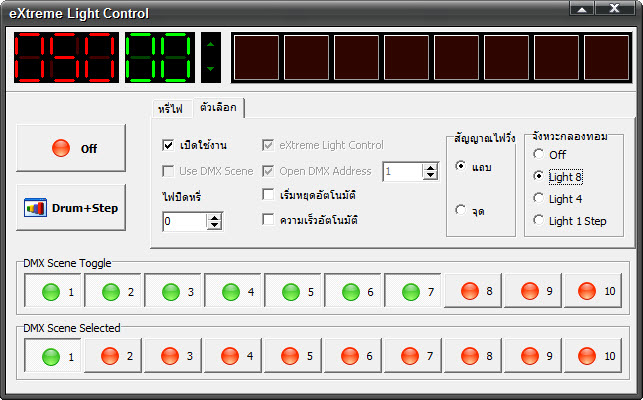Toggle DMX Scene Toggle button 8
The image size is (643, 400).
(473, 291)
